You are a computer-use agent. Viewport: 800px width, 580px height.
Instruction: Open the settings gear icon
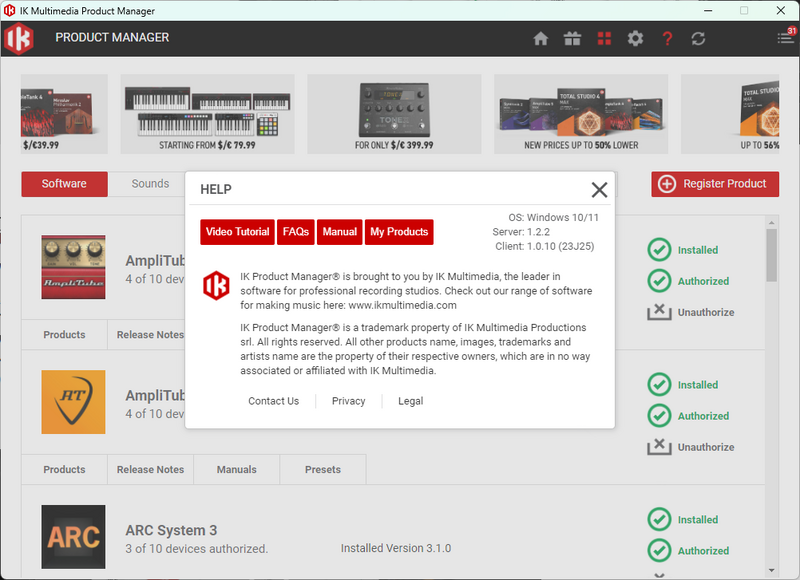click(635, 38)
